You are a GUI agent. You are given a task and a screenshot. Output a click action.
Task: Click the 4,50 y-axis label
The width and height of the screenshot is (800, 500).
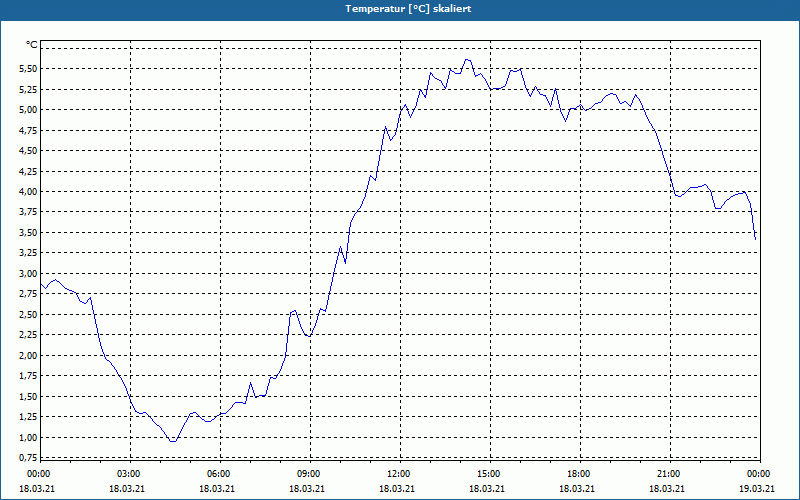tap(27, 151)
